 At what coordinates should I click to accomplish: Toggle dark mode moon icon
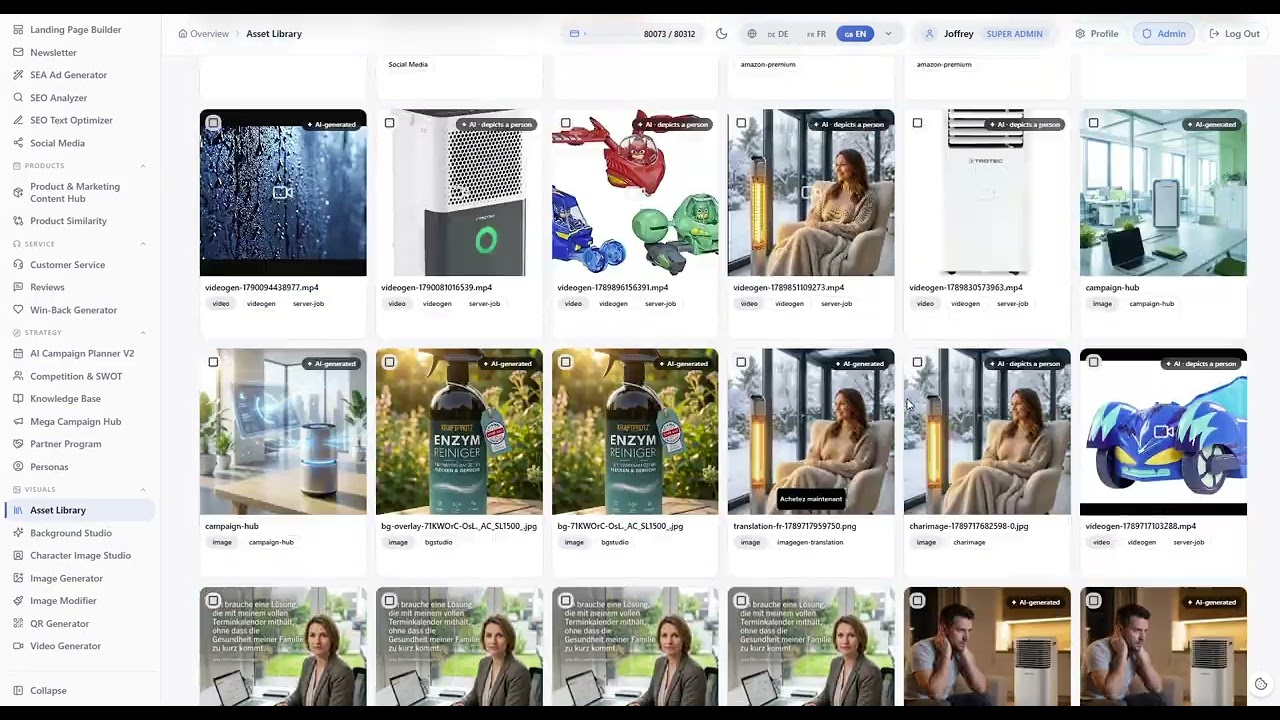pyautogui.click(x=721, y=34)
